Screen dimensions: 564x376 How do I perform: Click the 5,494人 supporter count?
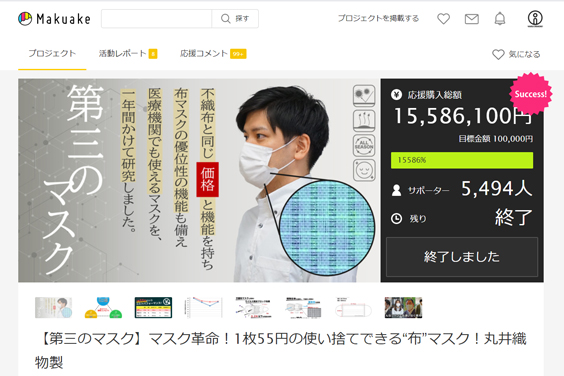coord(496,189)
